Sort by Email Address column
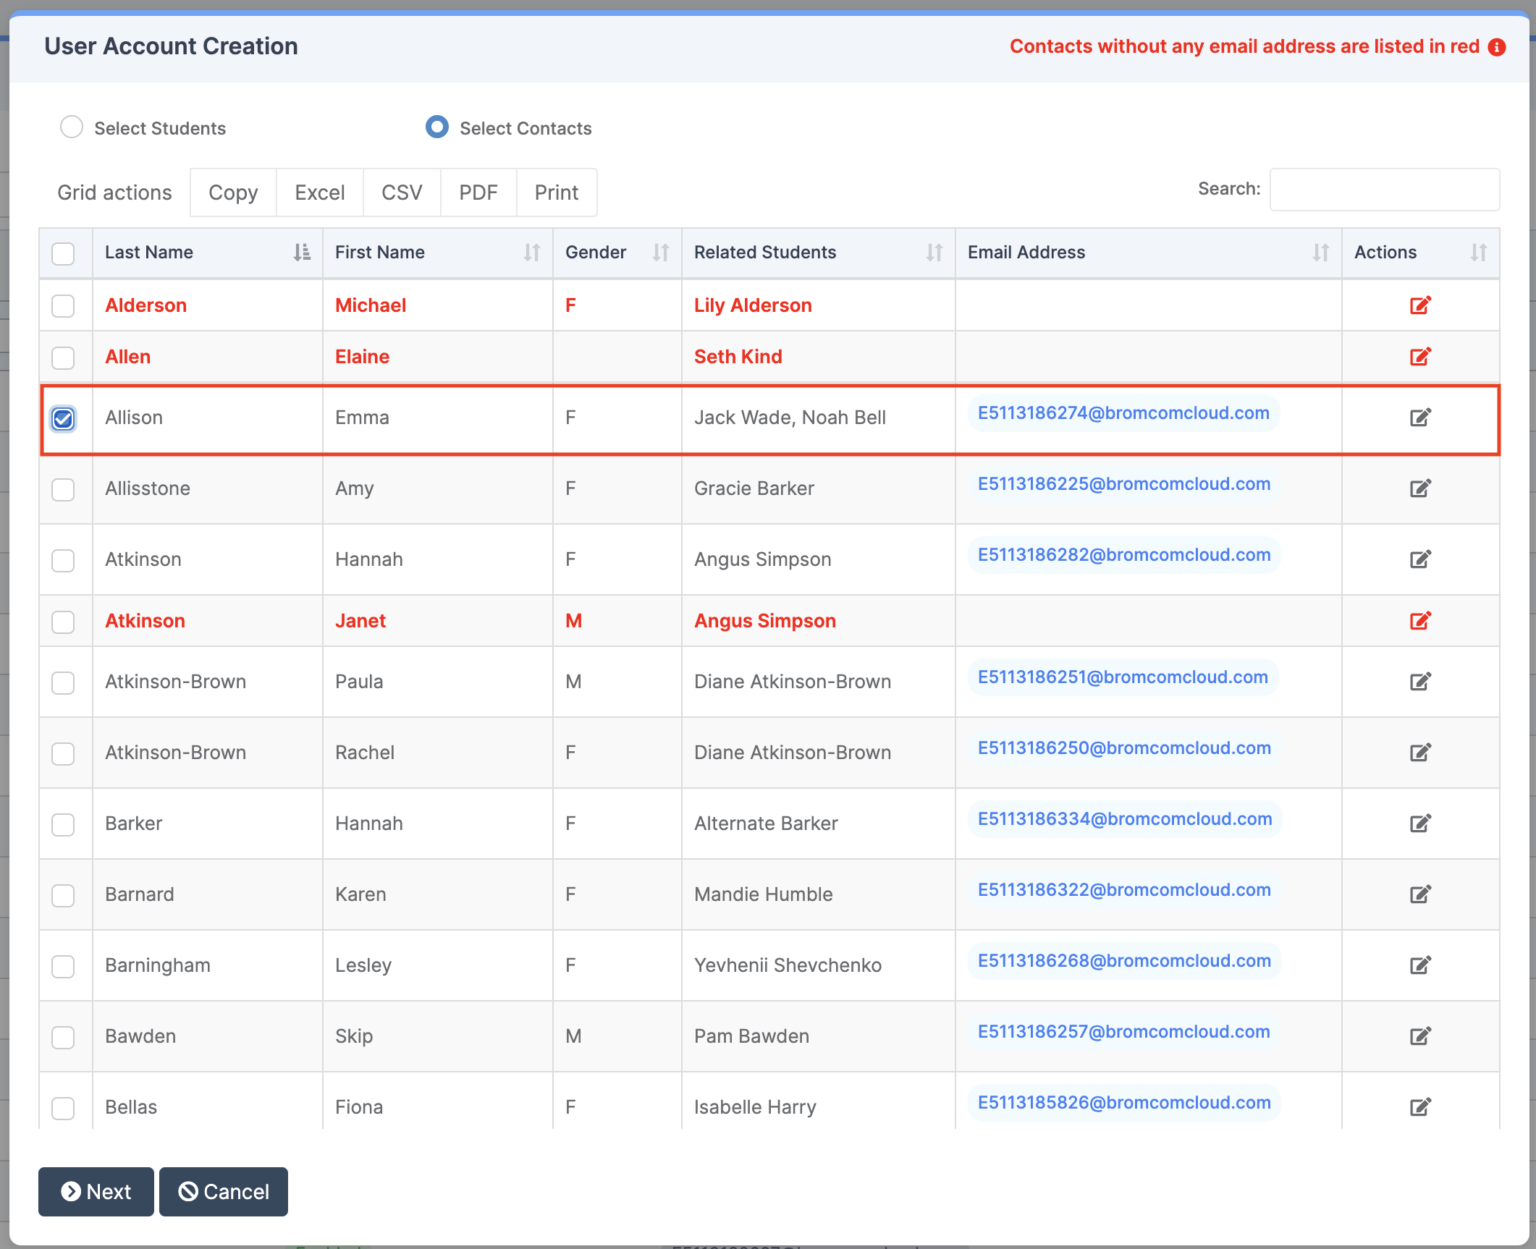 pyautogui.click(x=1320, y=252)
